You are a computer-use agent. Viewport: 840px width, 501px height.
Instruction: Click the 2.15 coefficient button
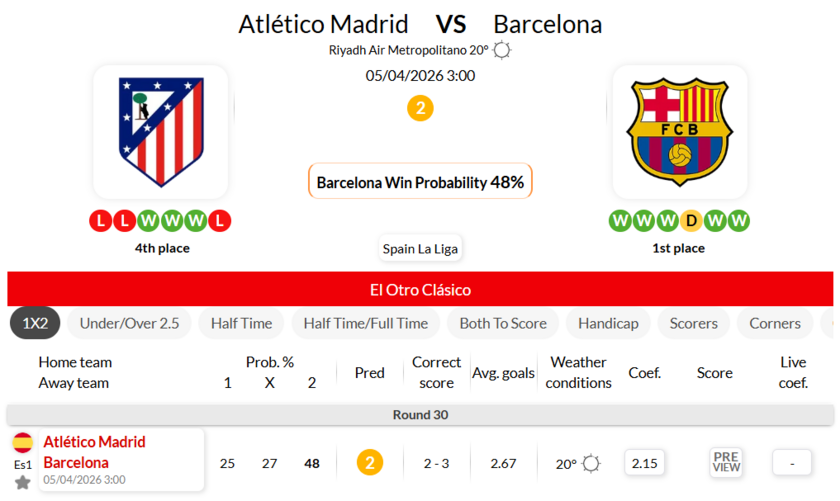coord(645,462)
